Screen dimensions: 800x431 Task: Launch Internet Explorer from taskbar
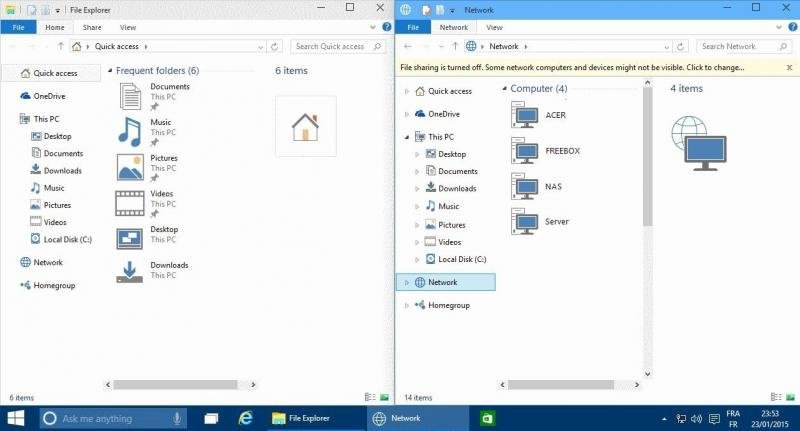[246, 419]
